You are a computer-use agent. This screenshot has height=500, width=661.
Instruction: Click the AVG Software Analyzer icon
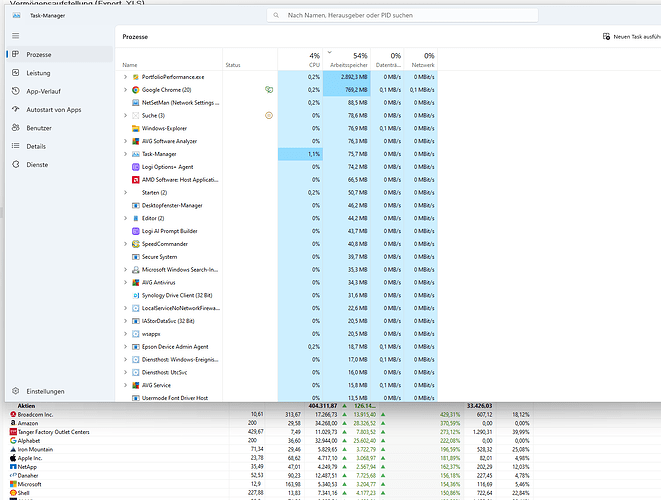coord(136,141)
